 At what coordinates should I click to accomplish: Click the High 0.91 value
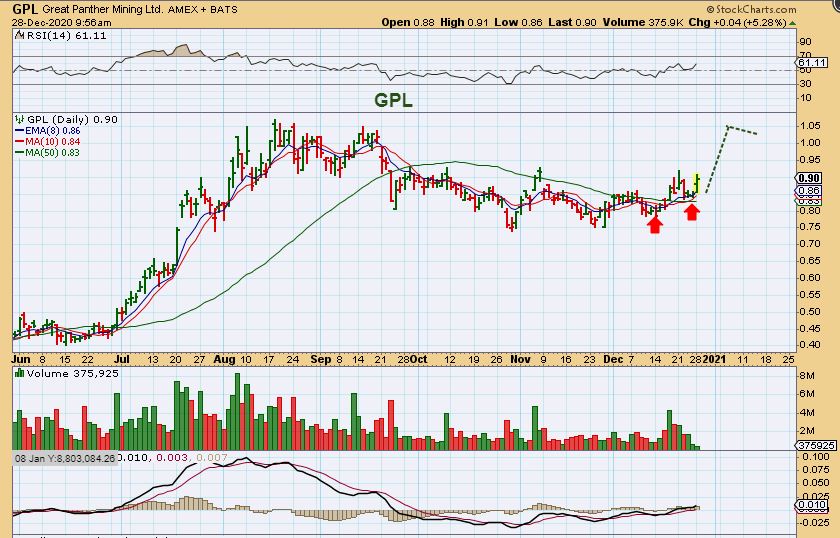pyautogui.click(x=464, y=23)
